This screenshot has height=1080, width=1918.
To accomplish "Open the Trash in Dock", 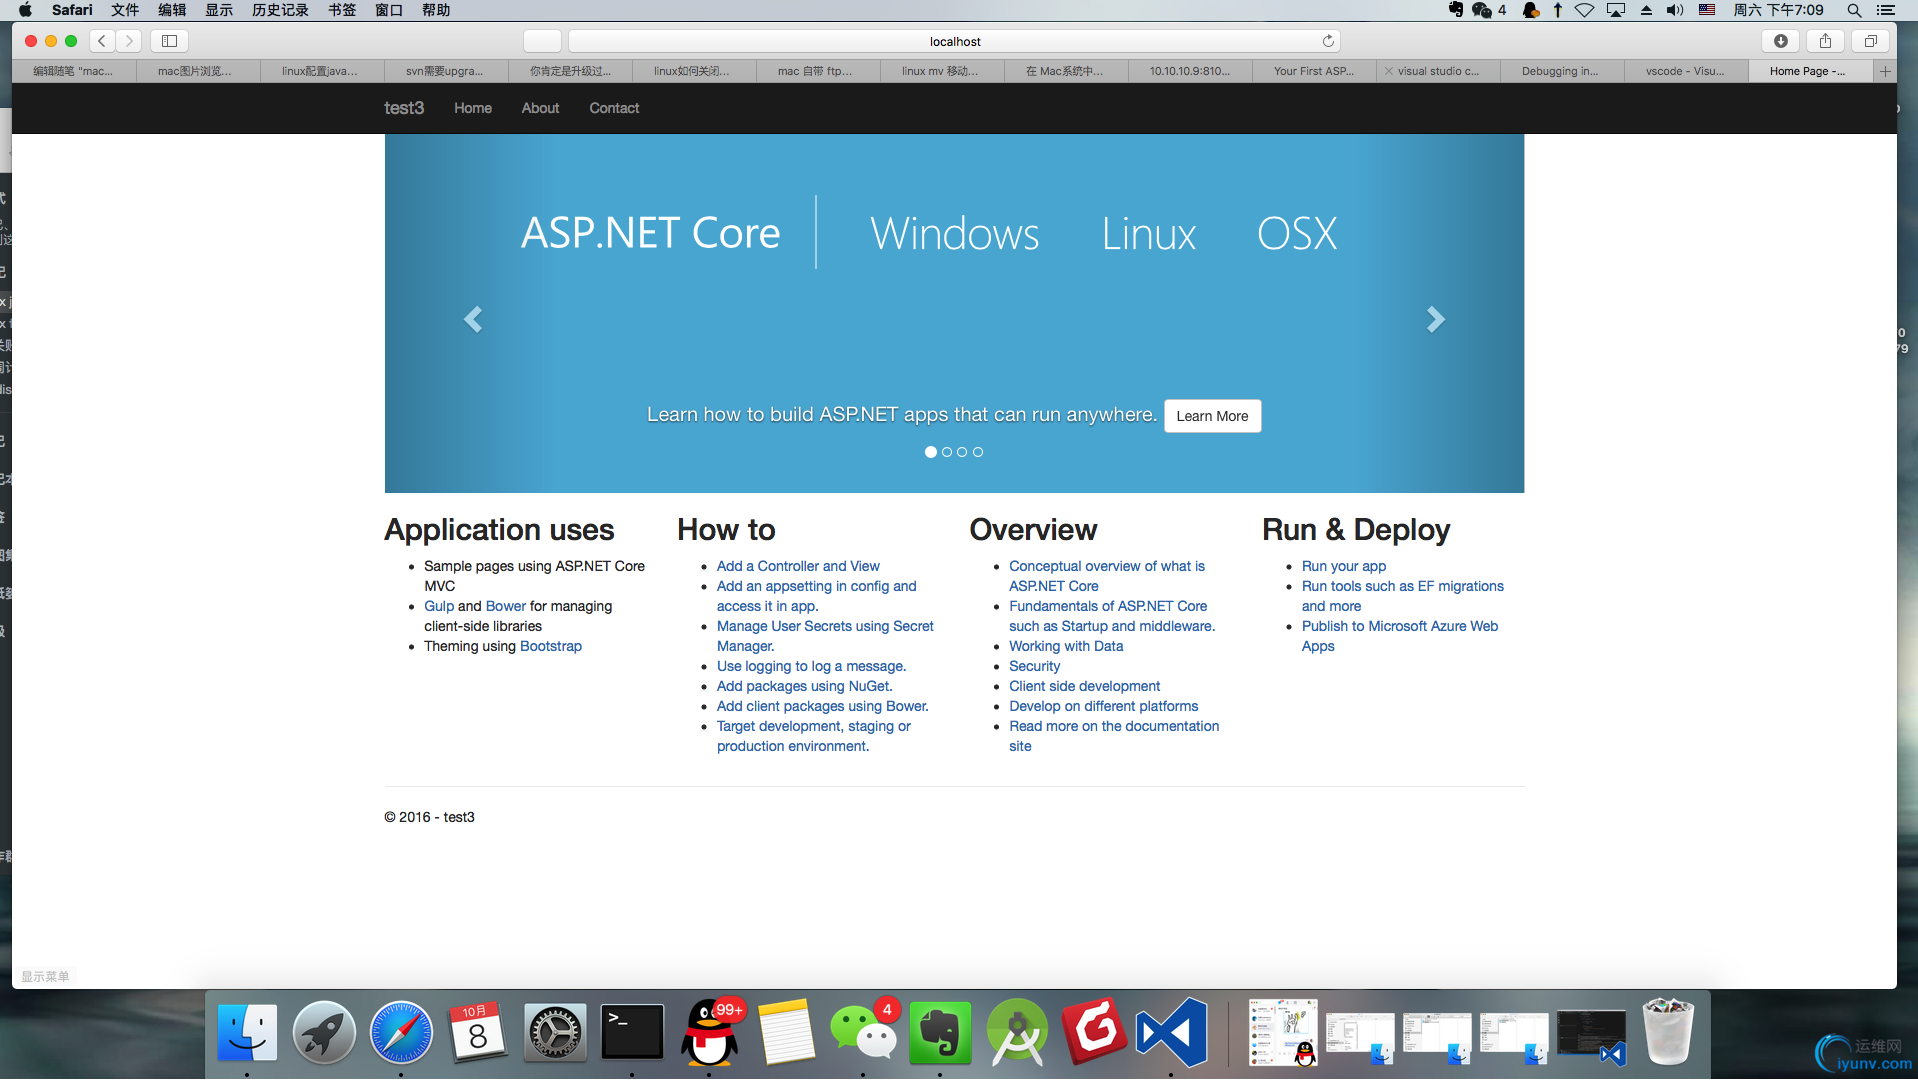I will click(1668, 1032).
